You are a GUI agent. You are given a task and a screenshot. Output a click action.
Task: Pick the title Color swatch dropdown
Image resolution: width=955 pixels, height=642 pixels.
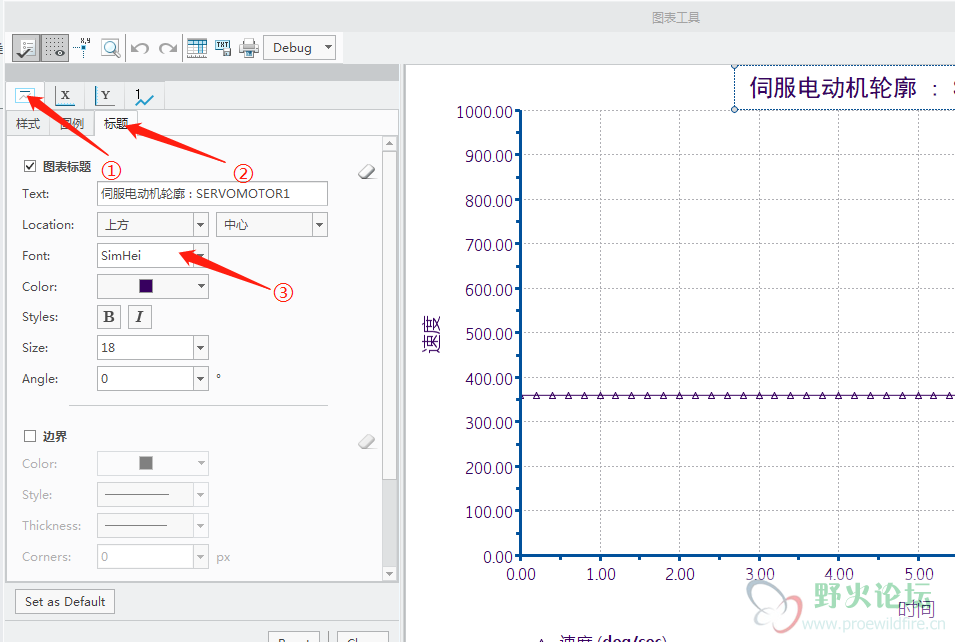click(153, 286)
